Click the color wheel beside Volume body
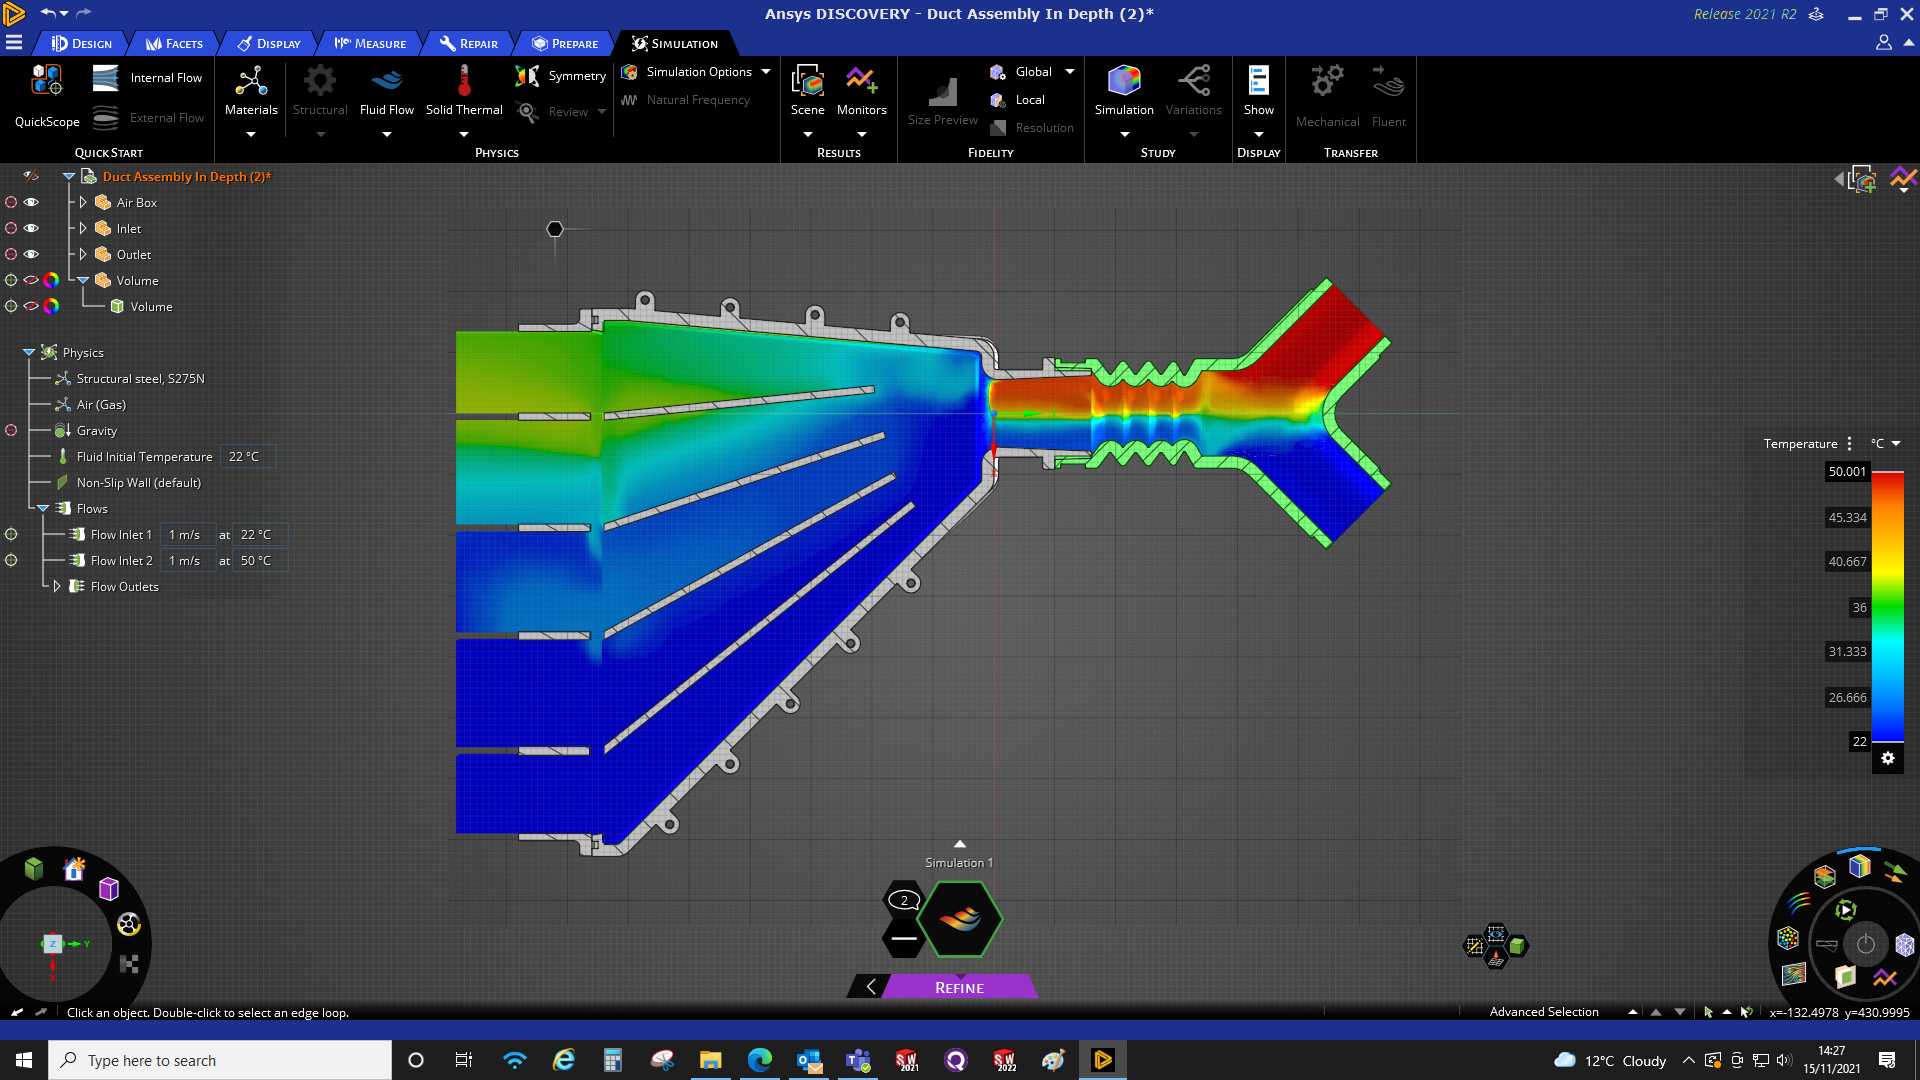Image resolution: width=1920 pixels, height=1080 pixels. click(x=51, y=306)
